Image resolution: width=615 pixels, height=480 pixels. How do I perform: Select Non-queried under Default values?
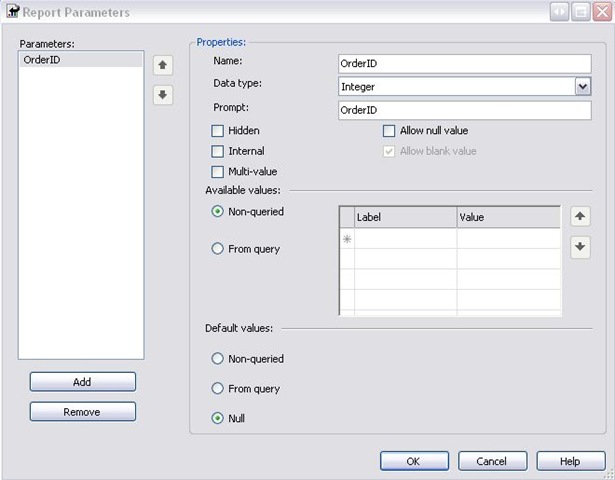(217, 358)
